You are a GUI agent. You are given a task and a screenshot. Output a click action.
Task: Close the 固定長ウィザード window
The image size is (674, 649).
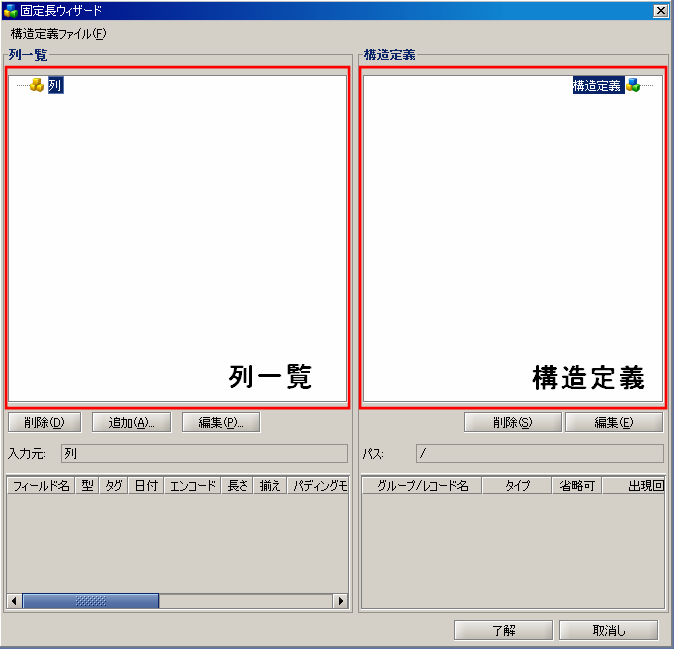tap(660, 10)
